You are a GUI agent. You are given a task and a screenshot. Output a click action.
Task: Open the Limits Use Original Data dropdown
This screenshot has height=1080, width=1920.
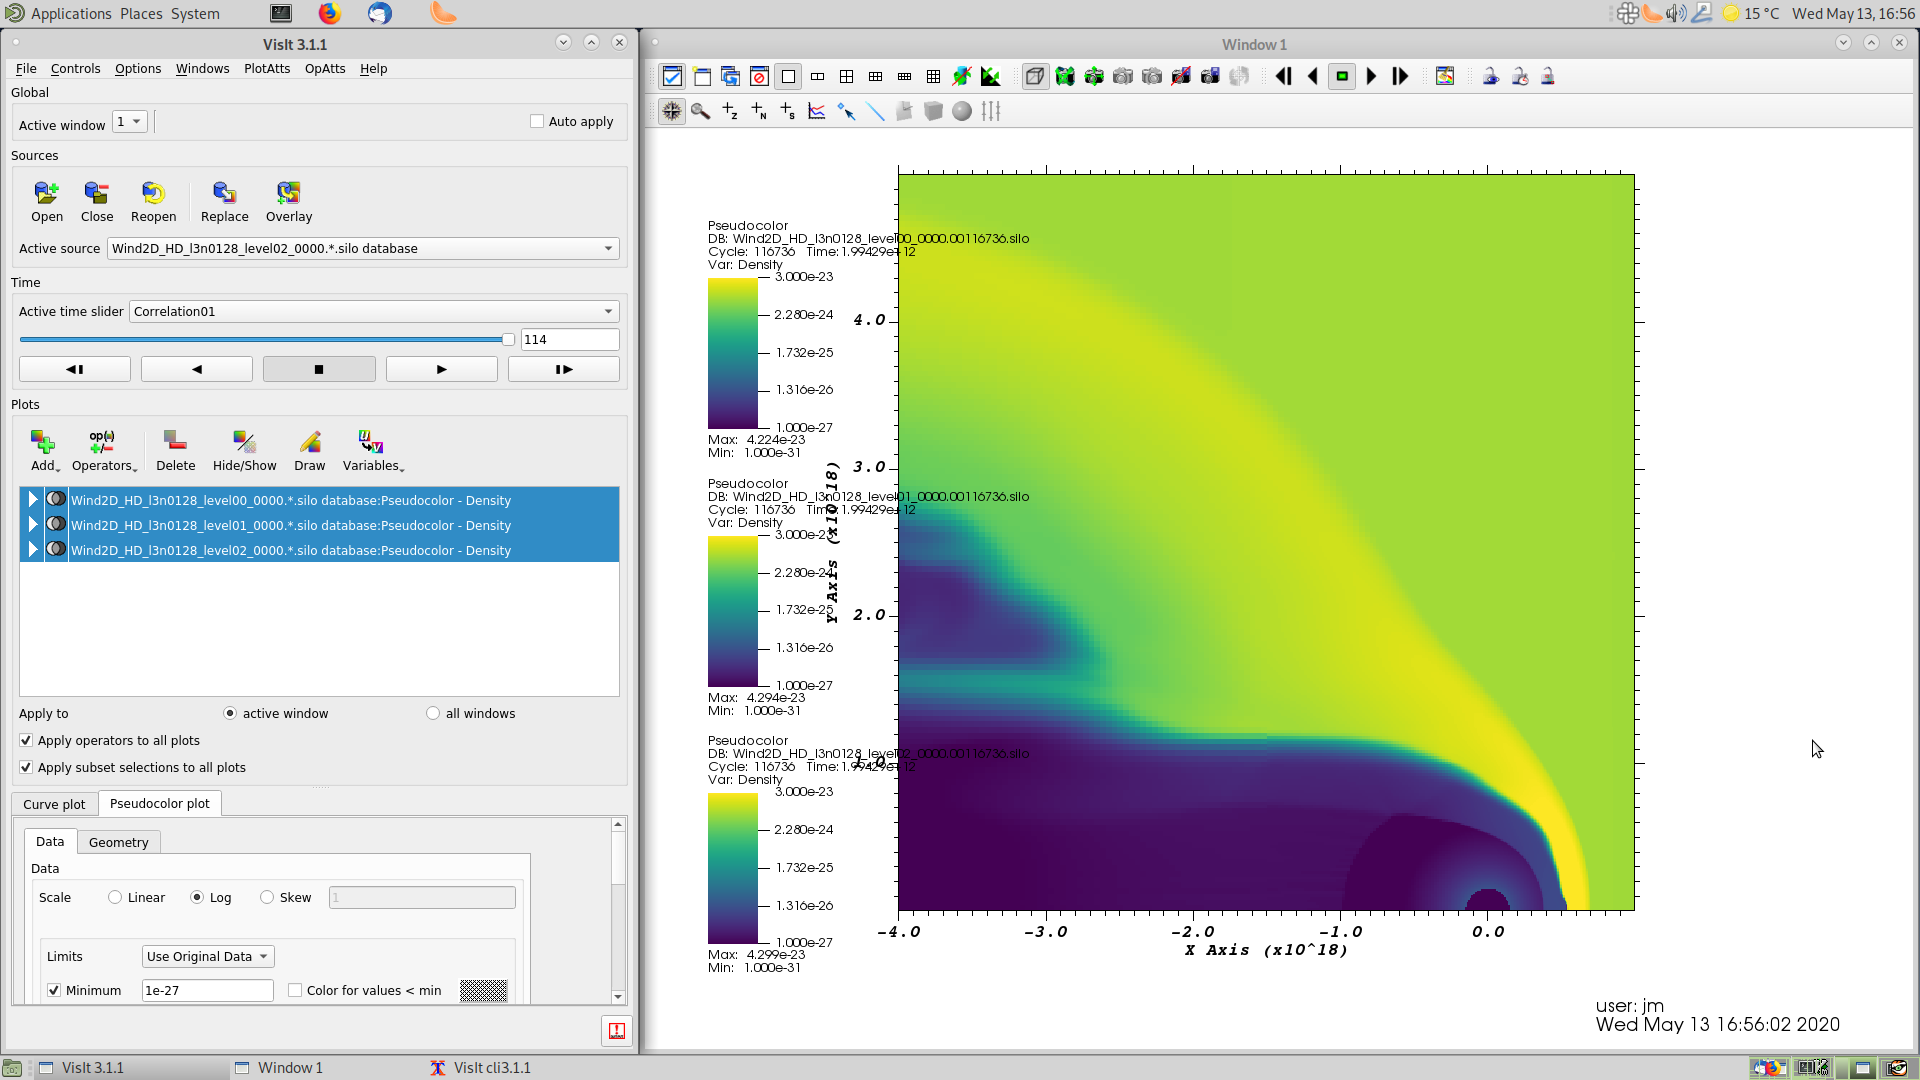click(207, 956)
